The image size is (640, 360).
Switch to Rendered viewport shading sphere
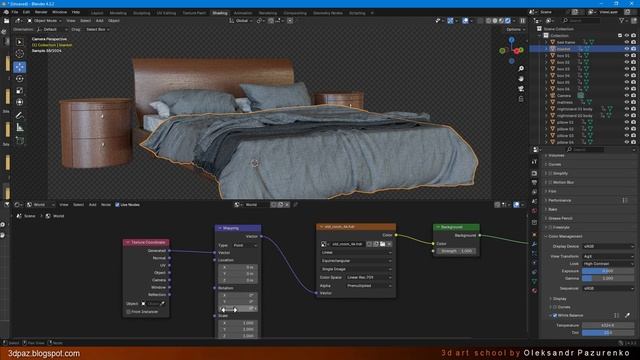click(508, 20)
